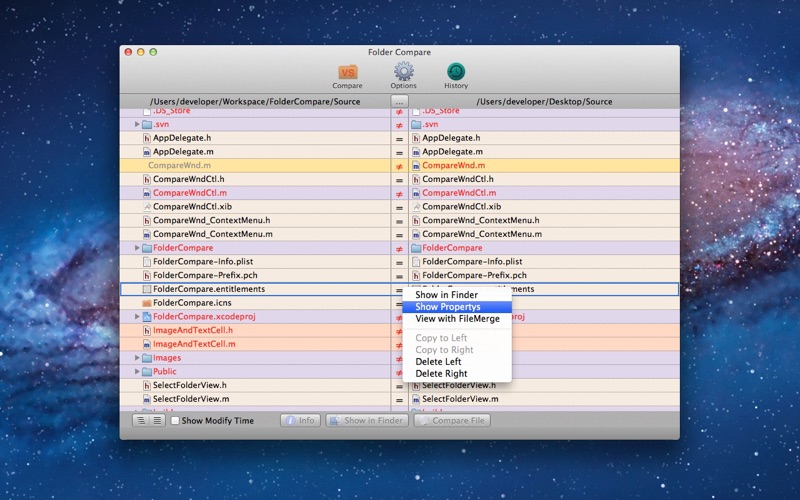Select left FolderCompare.entitlements row
The image size is (800, 500).
(255, 289)
